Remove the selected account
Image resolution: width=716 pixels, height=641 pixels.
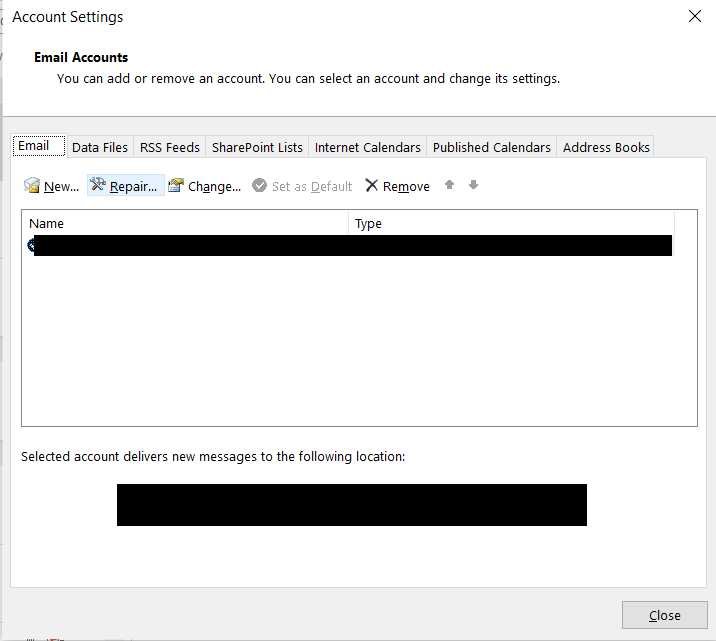tap(397, 186)
